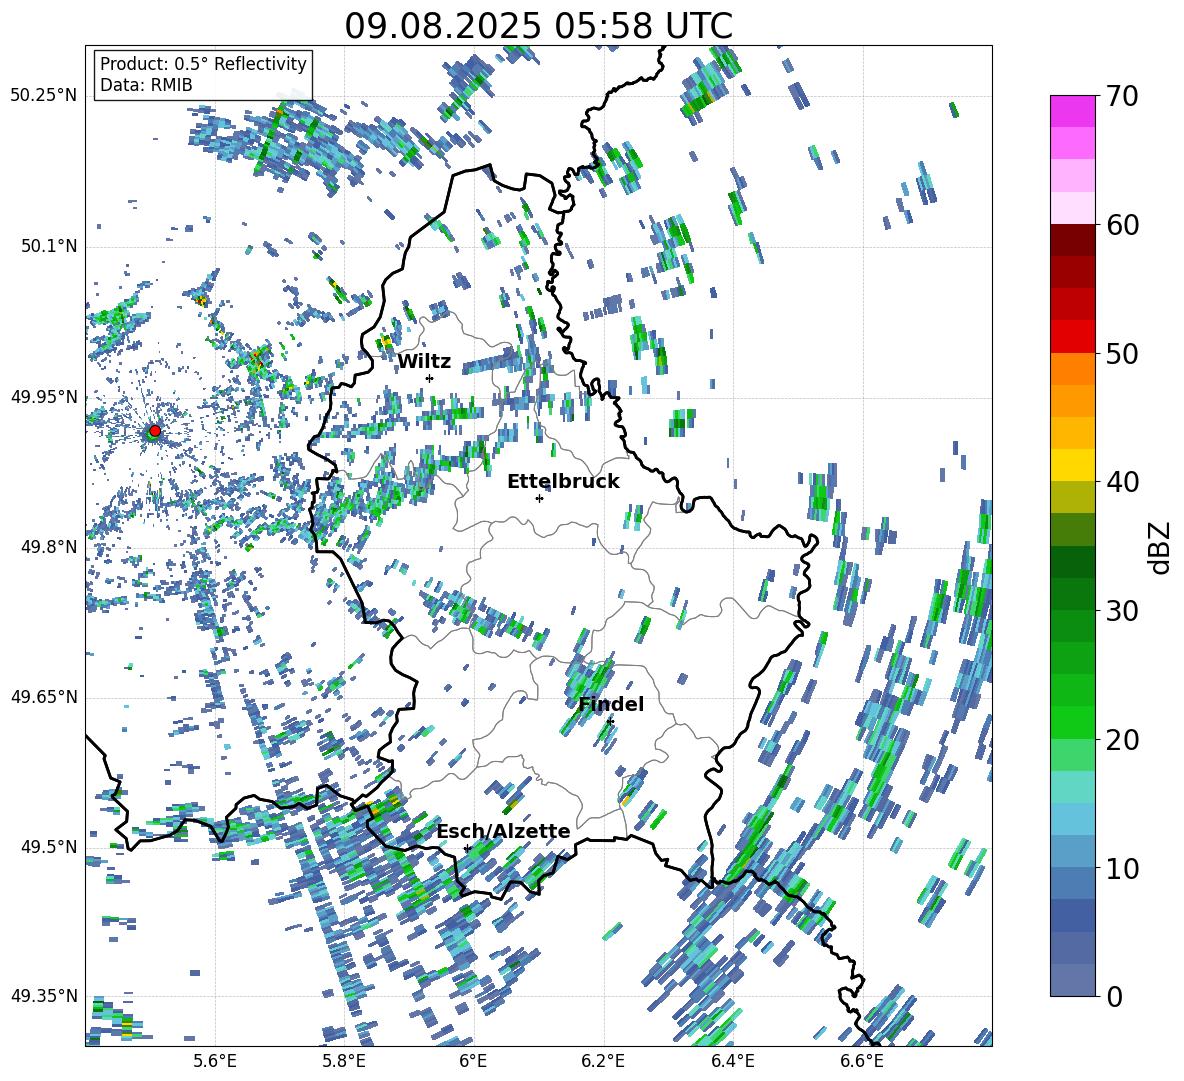This screenshot has width=1184, height=1081.
Task: Click the Findel station label
Action: point(611,704)
